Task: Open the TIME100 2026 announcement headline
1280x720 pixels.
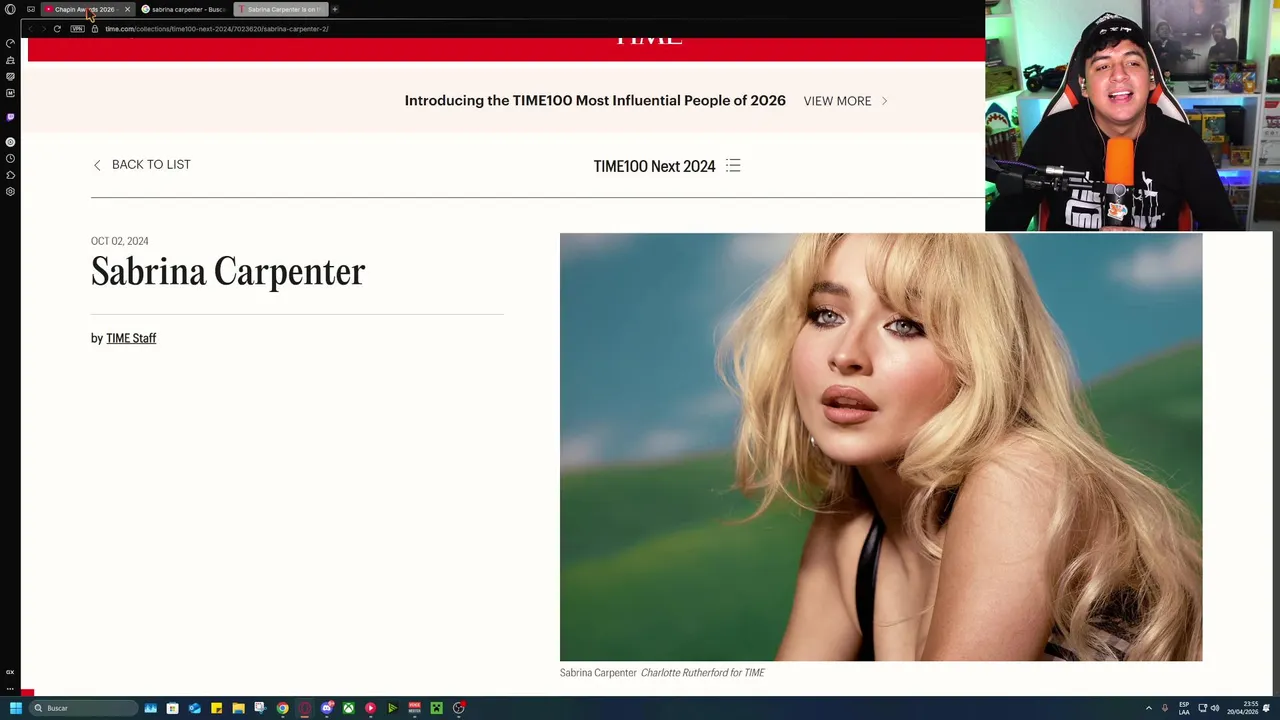Action: (x=595, y=101)
